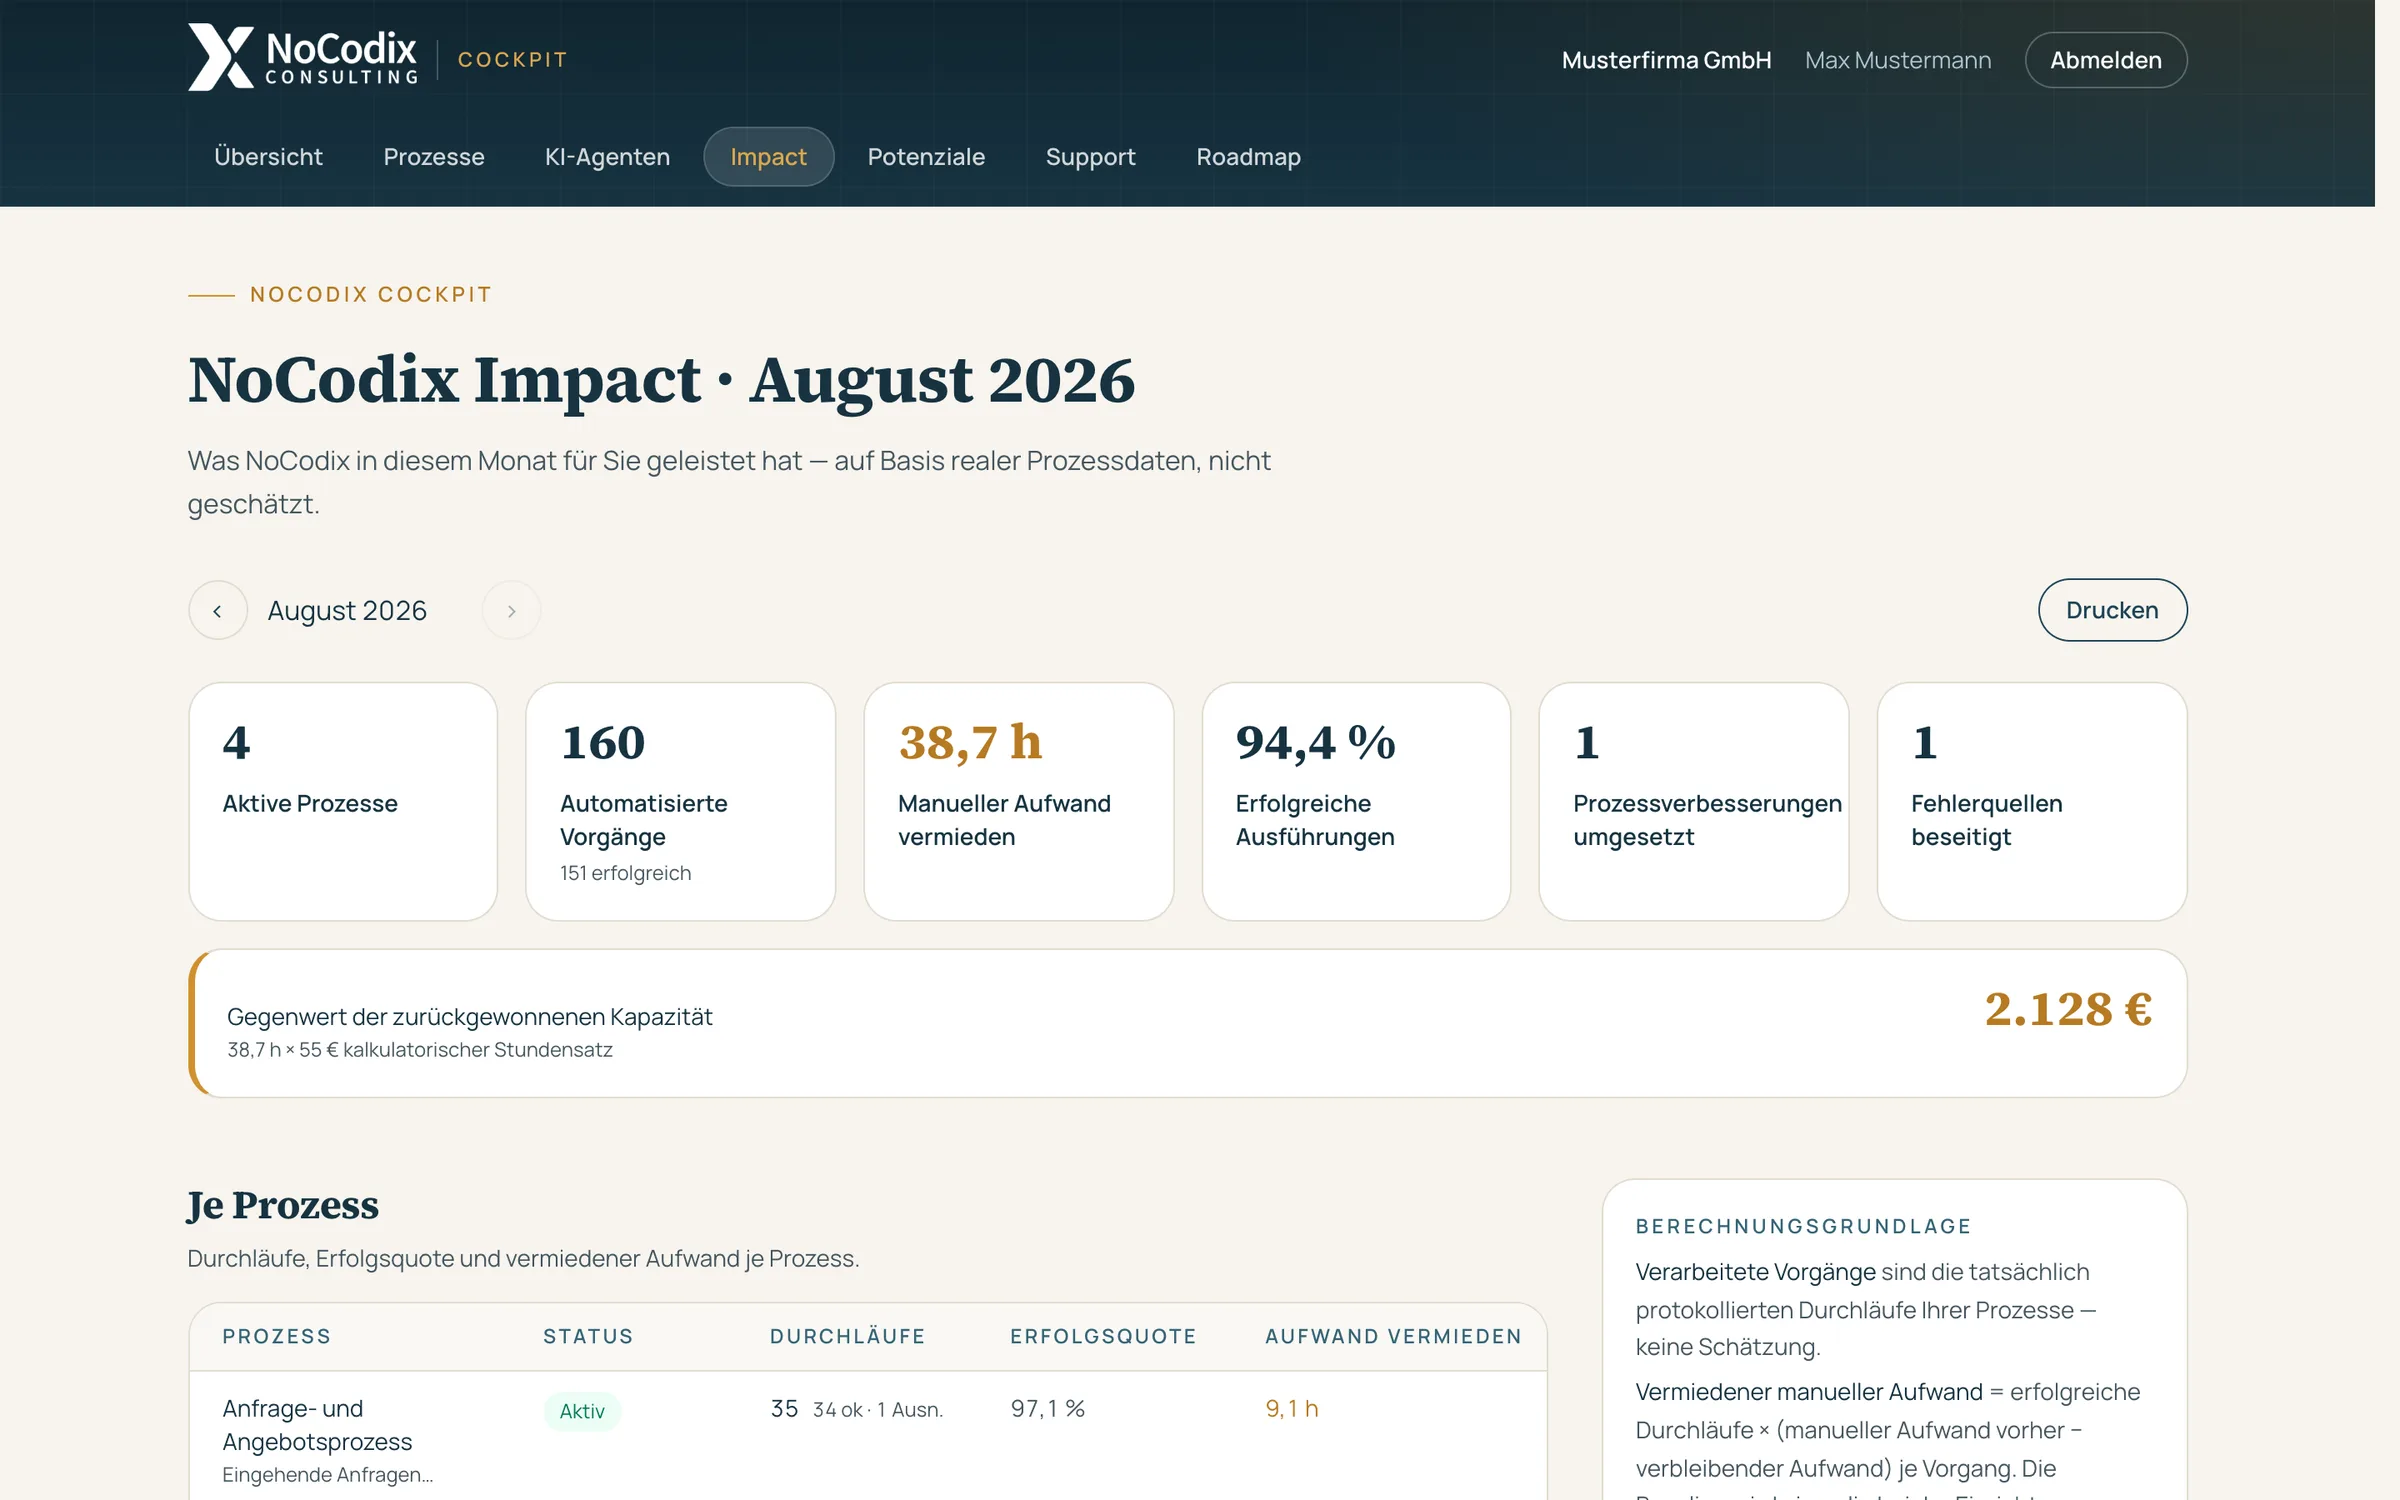Open the Support tab
2400x1500 pixels.
point(1090,157)
